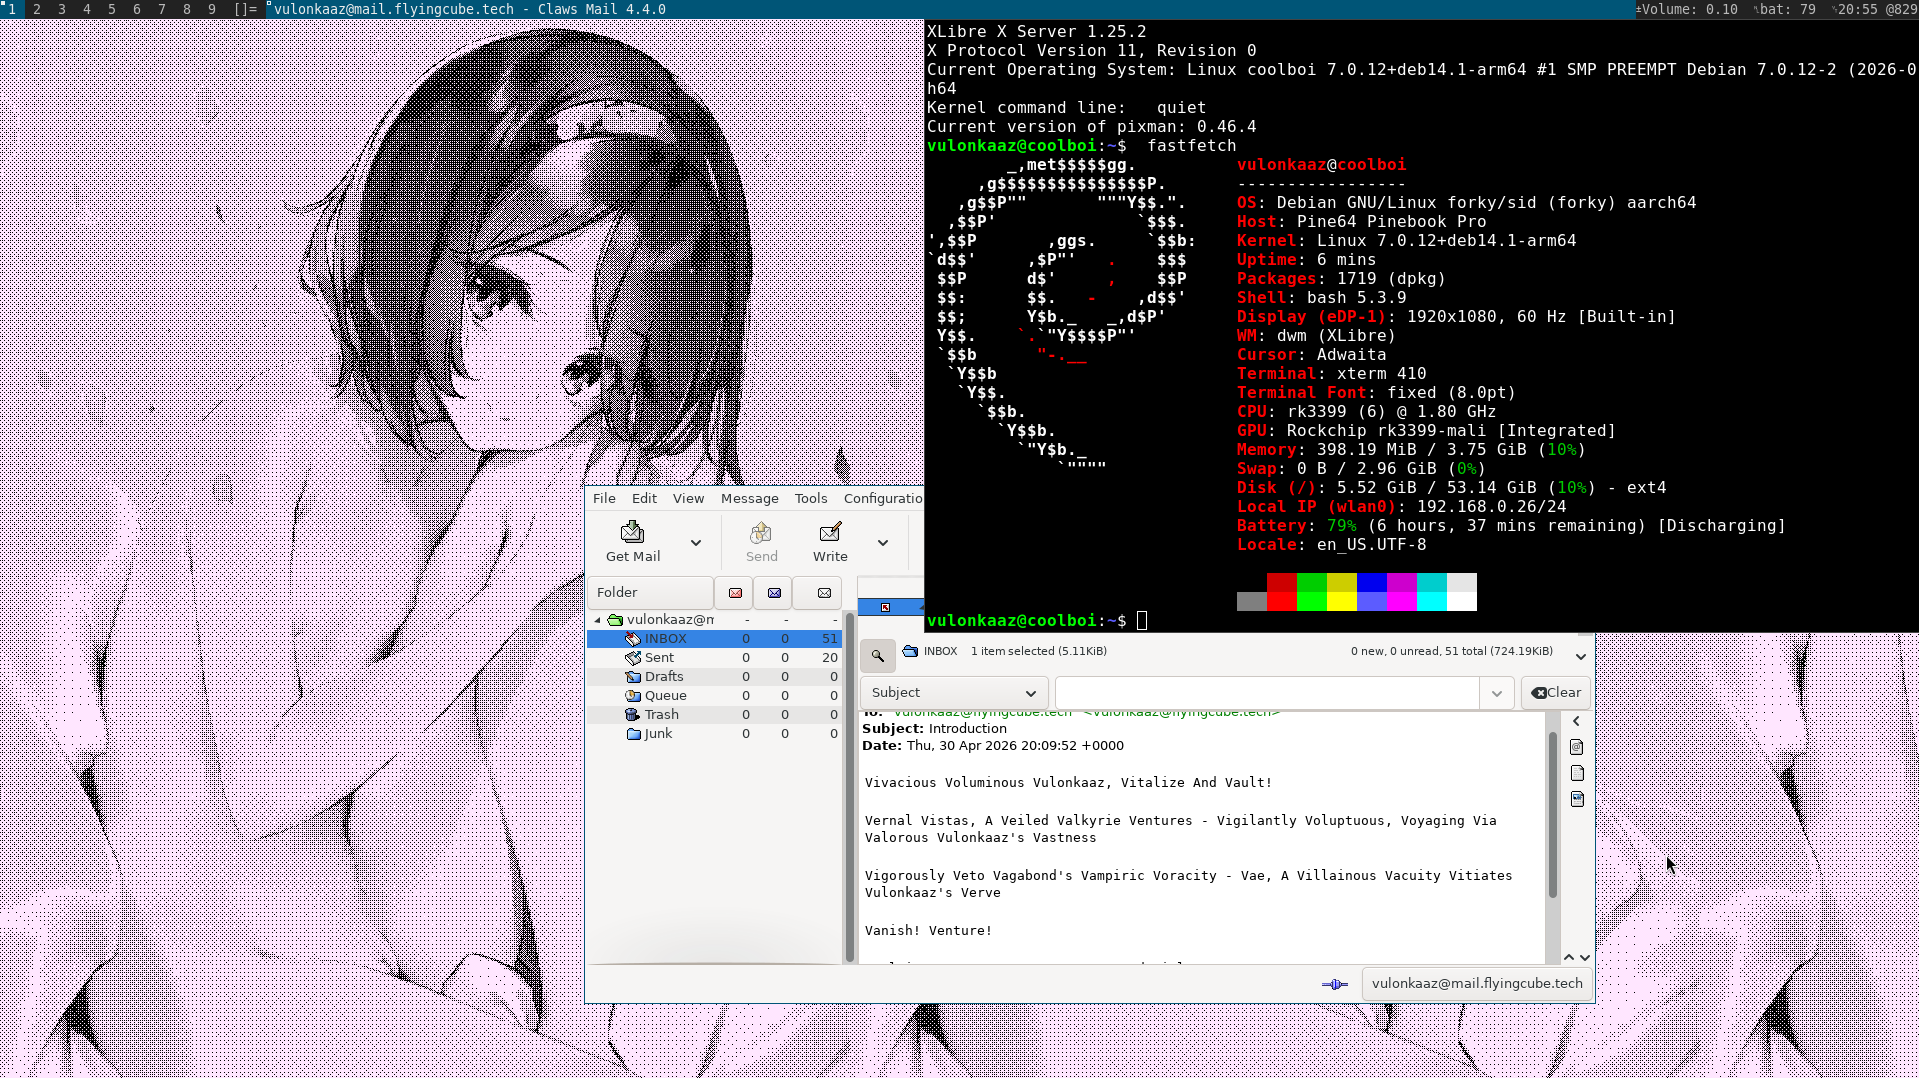The width and height of the screenshot is (1919, 1078).
Task: Click the Clear search button
Action: tap(1557, 693)
